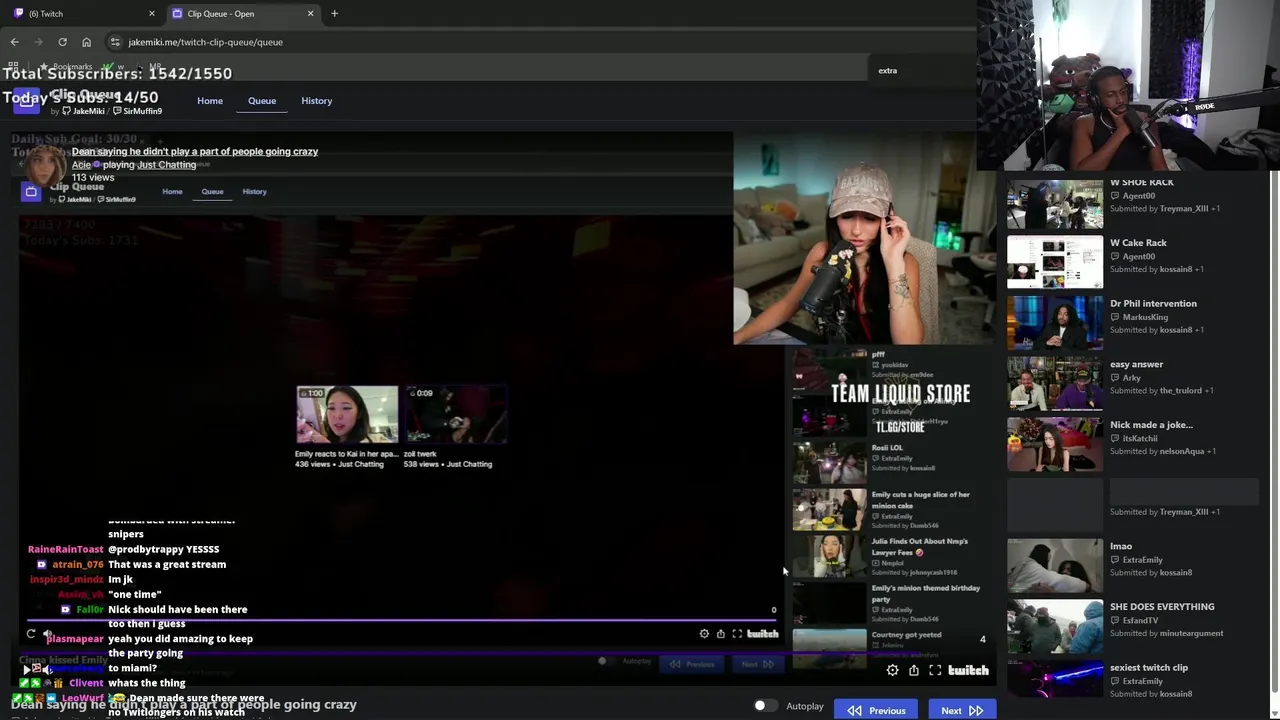Mute audio with inner player volume icon
1280x720 pixels.
coord(48,633)
